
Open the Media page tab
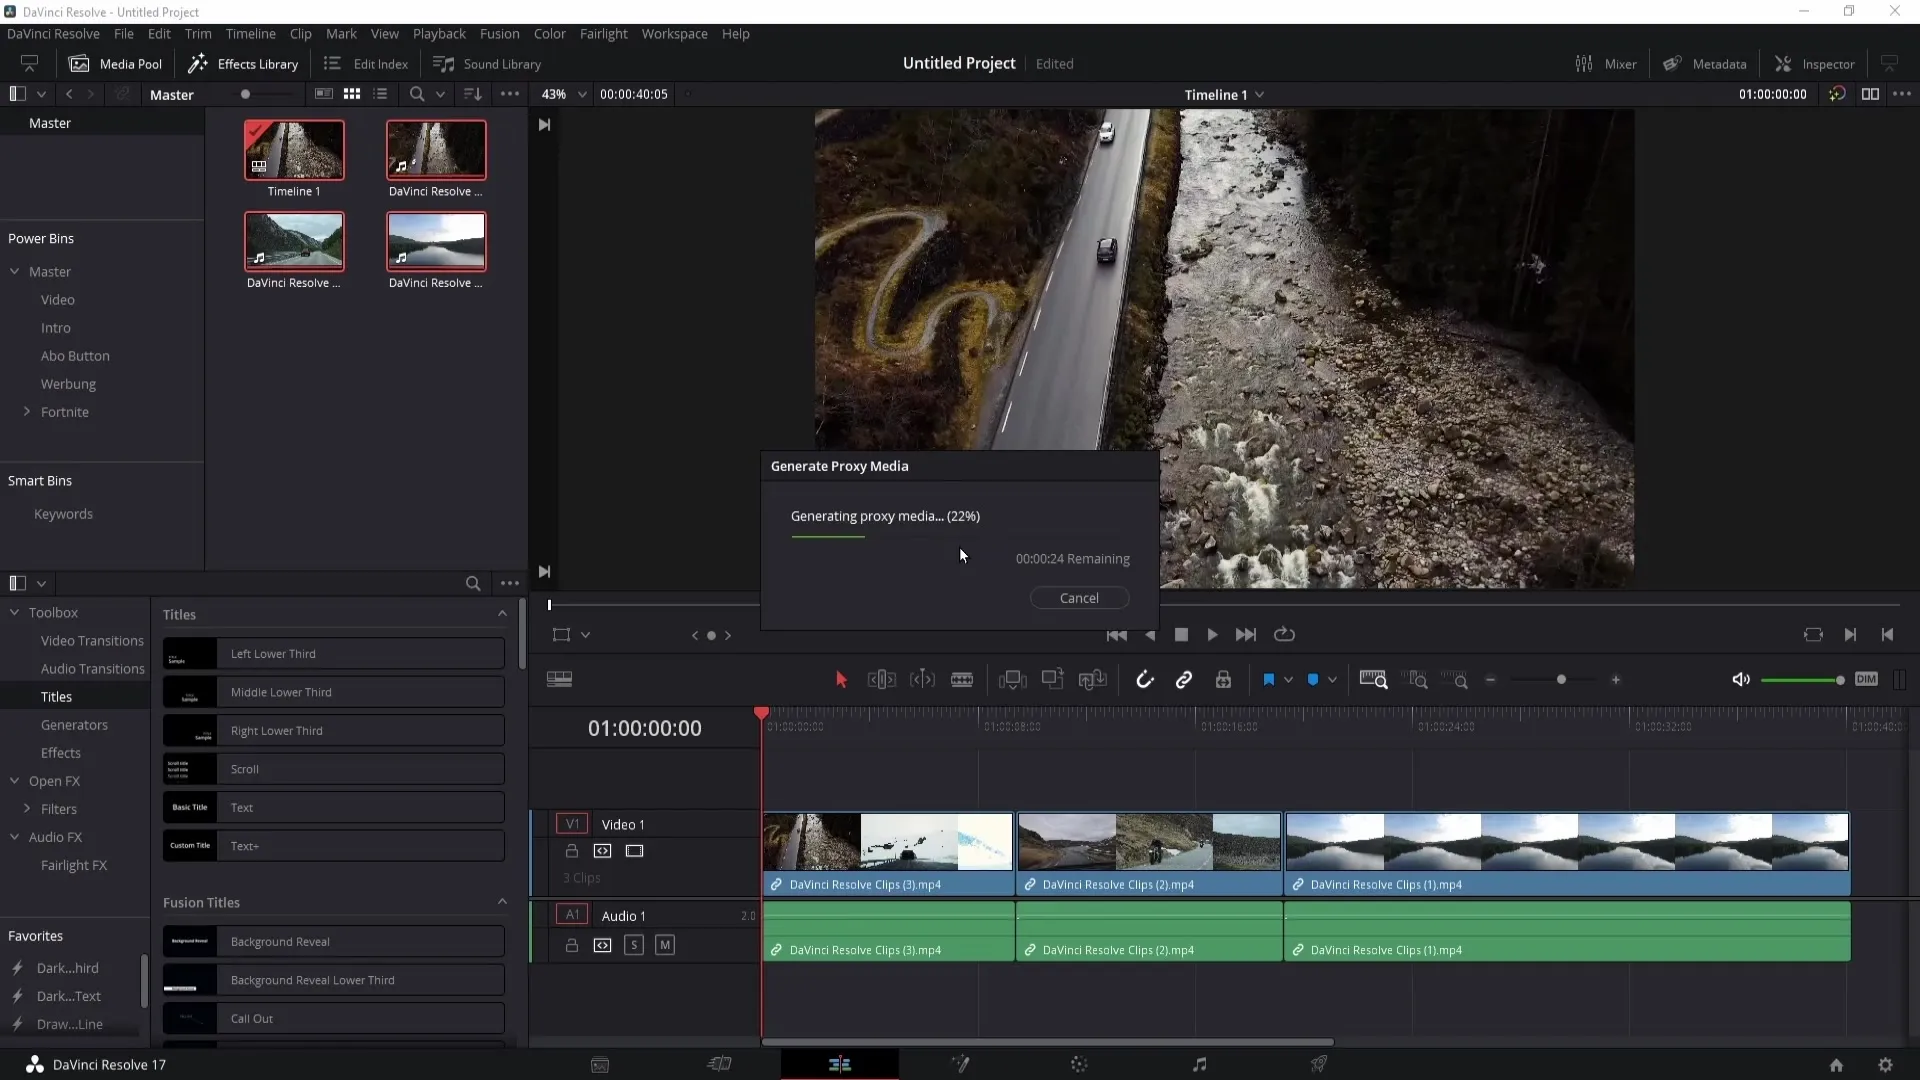coord(600,1065)
